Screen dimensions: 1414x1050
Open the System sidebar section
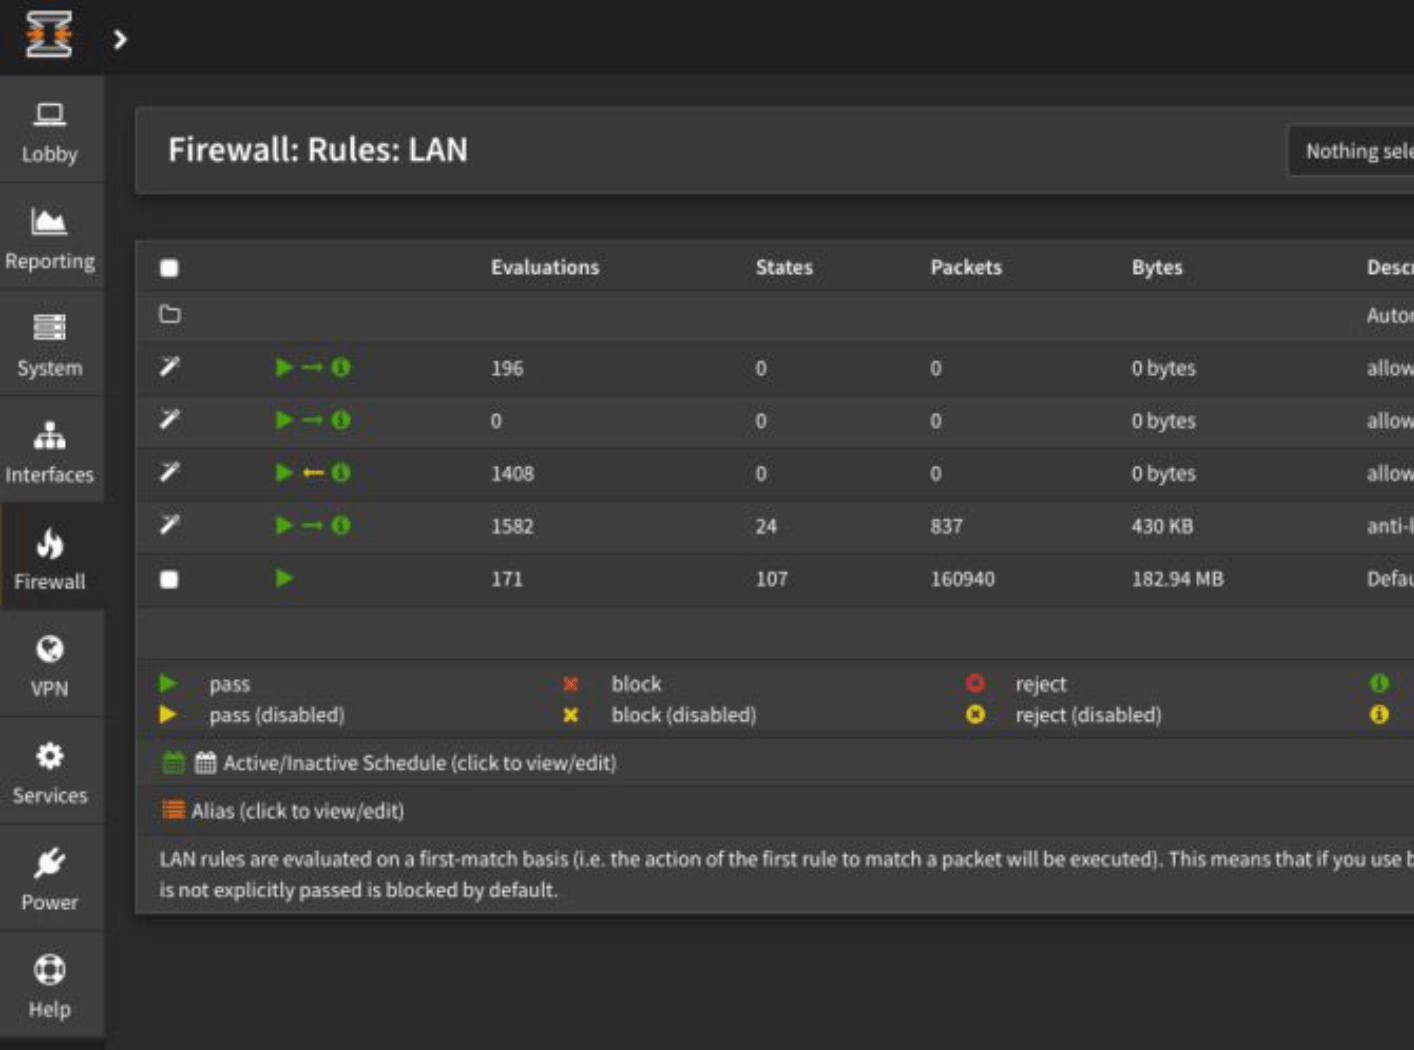50,344
